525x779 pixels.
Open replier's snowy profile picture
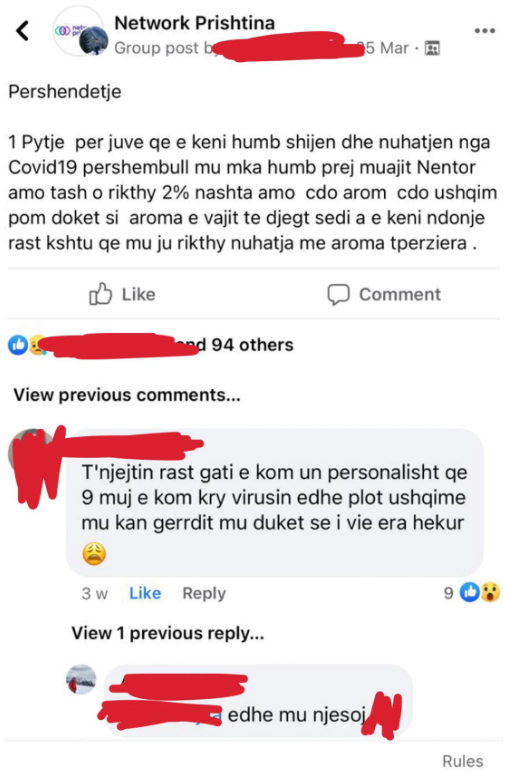click(81, 679)
